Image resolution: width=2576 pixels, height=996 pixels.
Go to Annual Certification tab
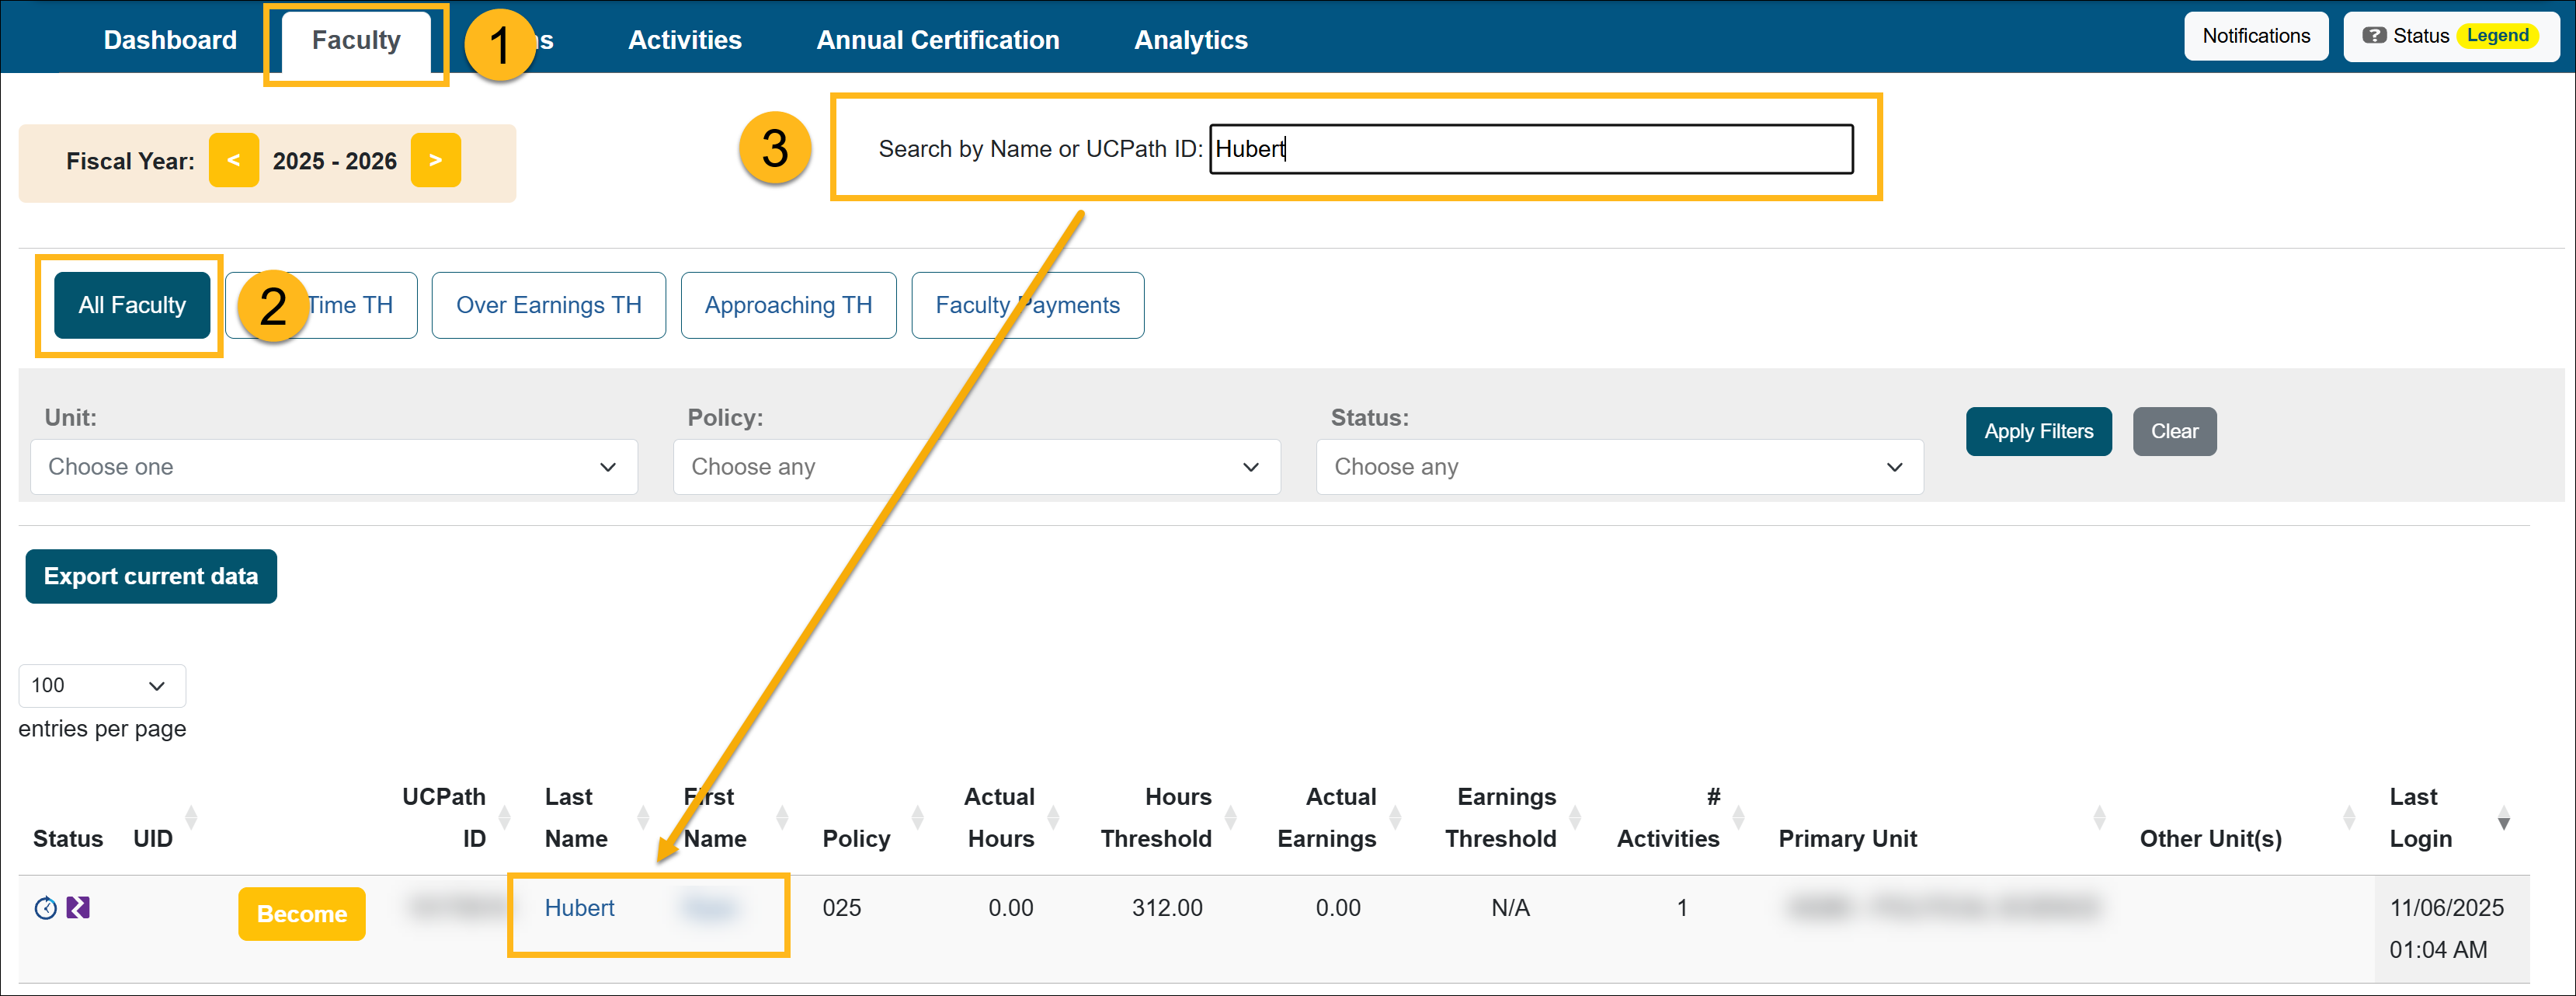tap(937, 40)
